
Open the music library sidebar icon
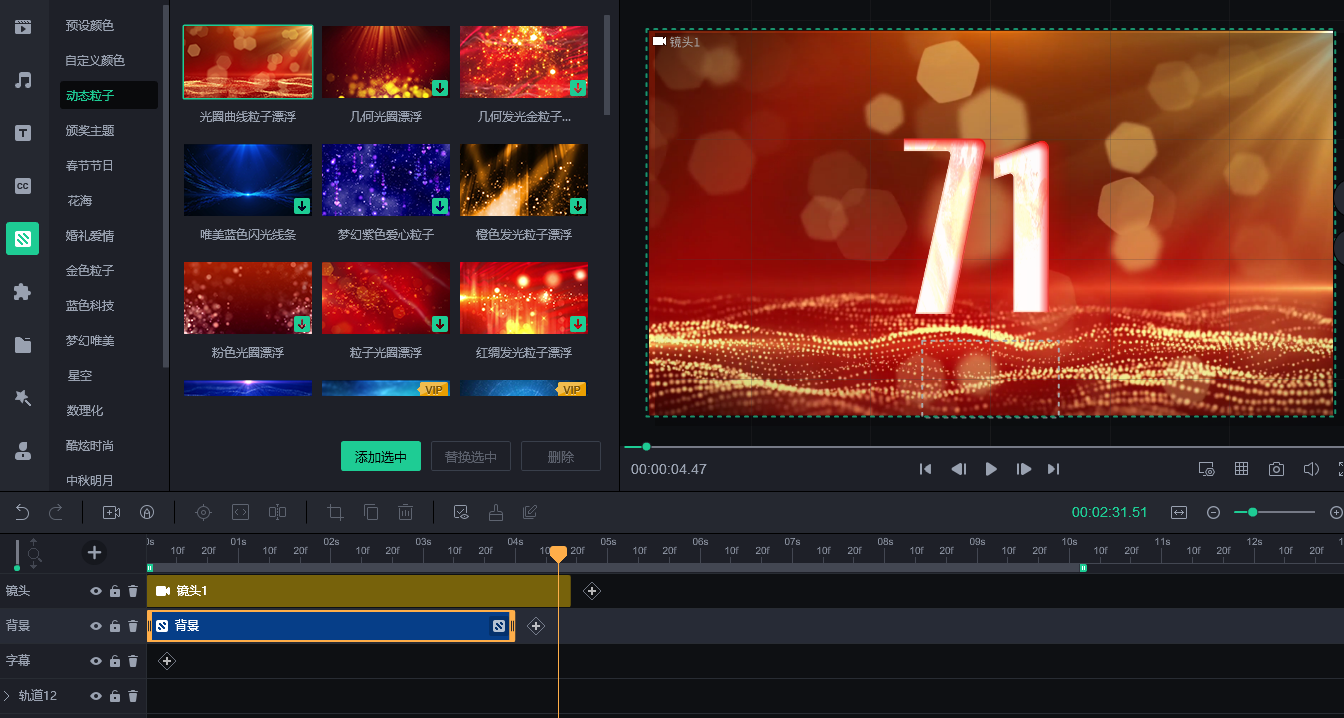pyautogui.click(x=23, y=80)
